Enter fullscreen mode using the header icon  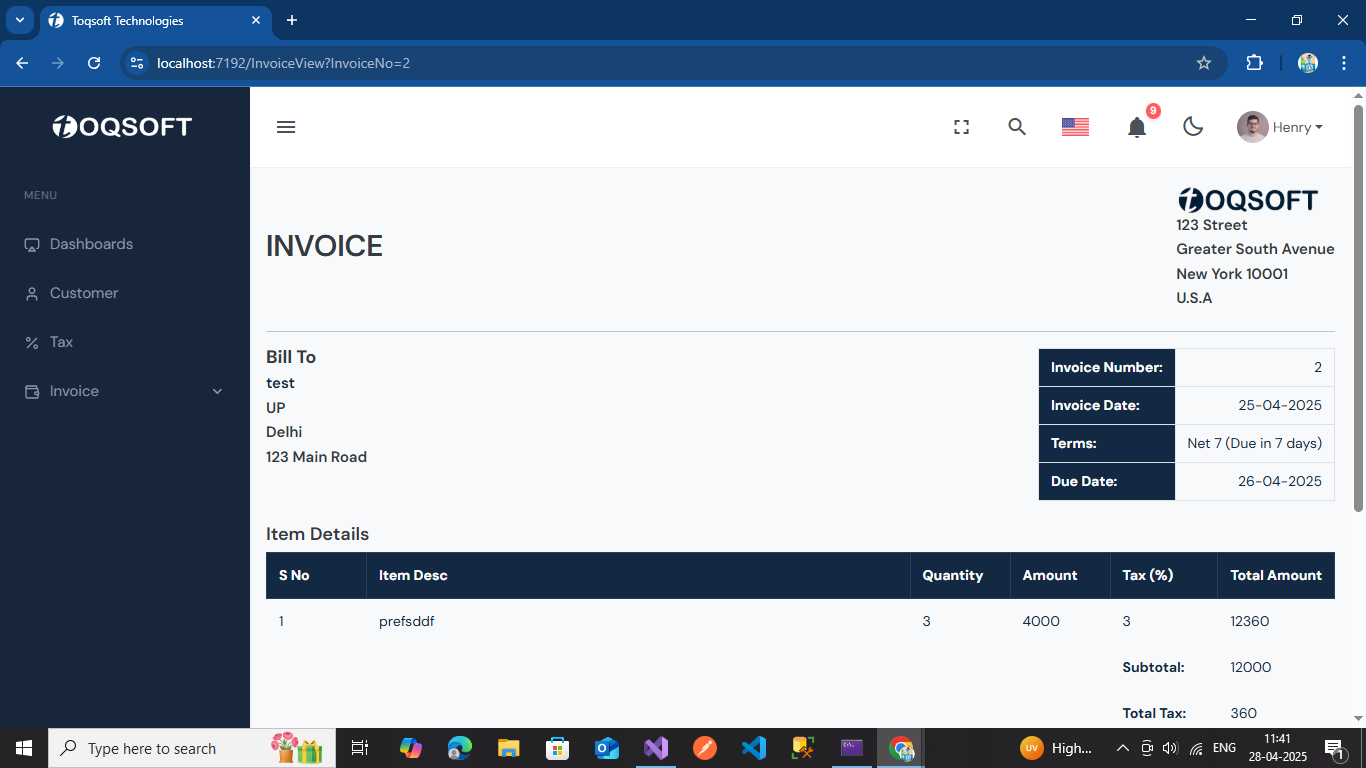pyautogui.click(x=961, y=127)
